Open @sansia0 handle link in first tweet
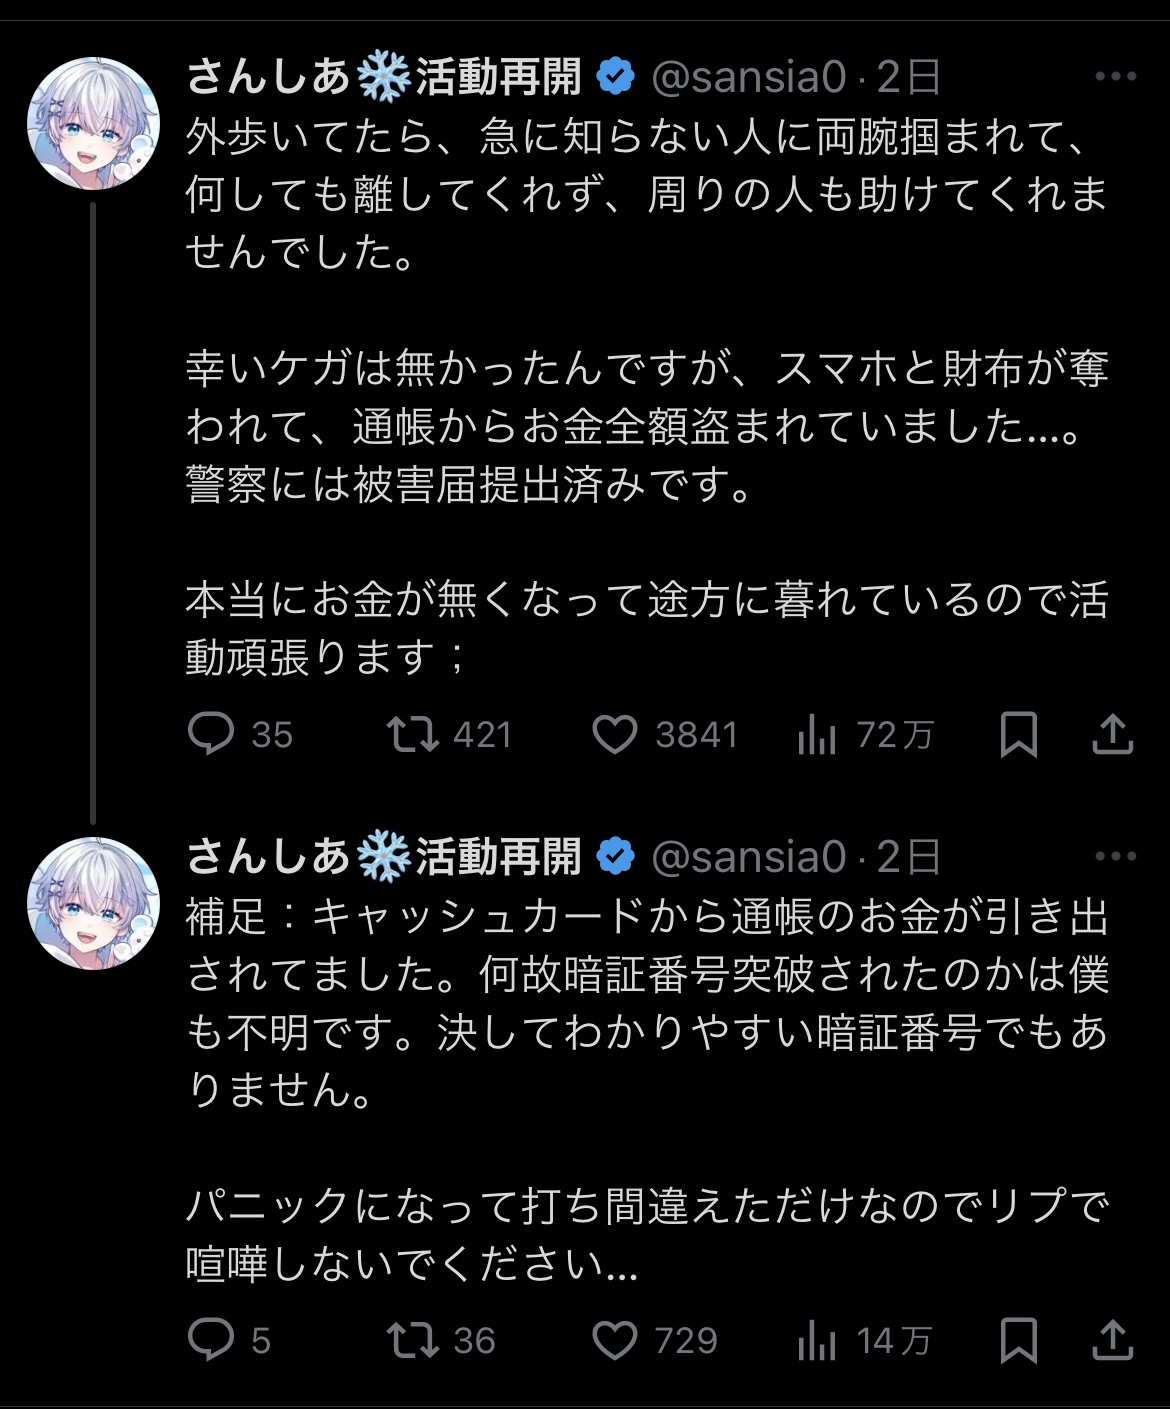Image resolution: width=1170 pixels, height=1409 pixels. [x=749, y=77]
